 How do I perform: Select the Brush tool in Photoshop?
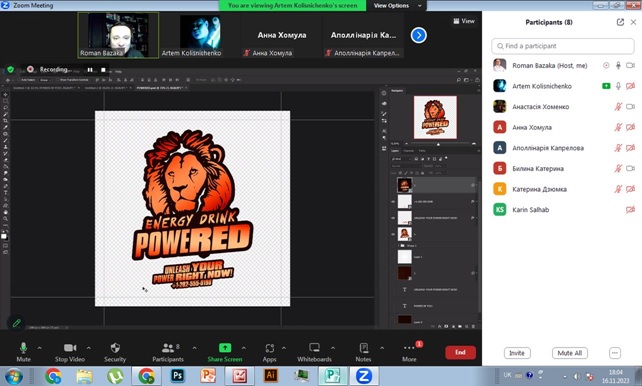[x=5, y=140]
